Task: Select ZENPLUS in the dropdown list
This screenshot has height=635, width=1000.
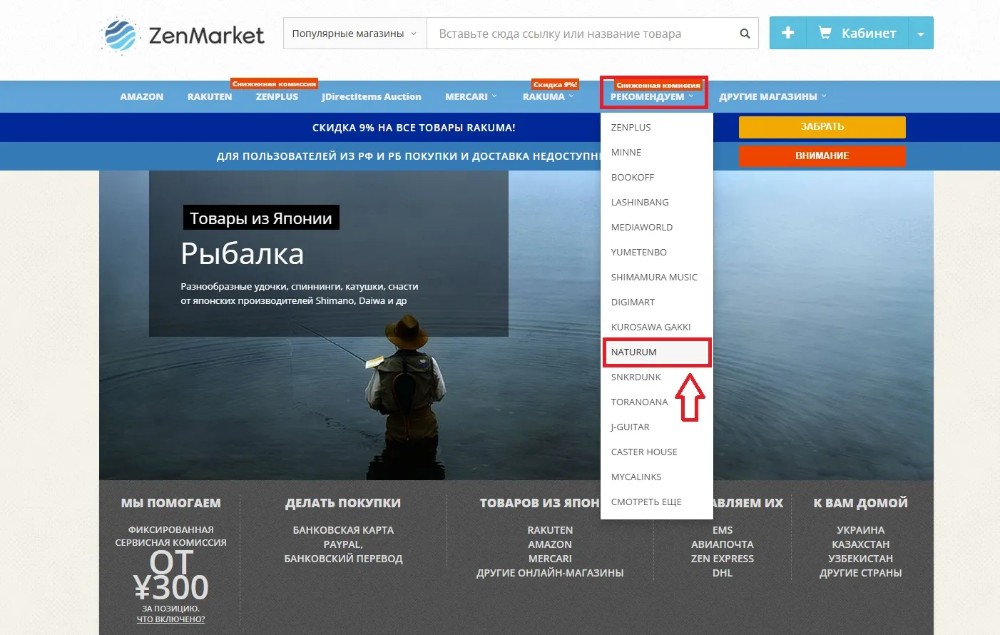Action: (x=656, y=128)
